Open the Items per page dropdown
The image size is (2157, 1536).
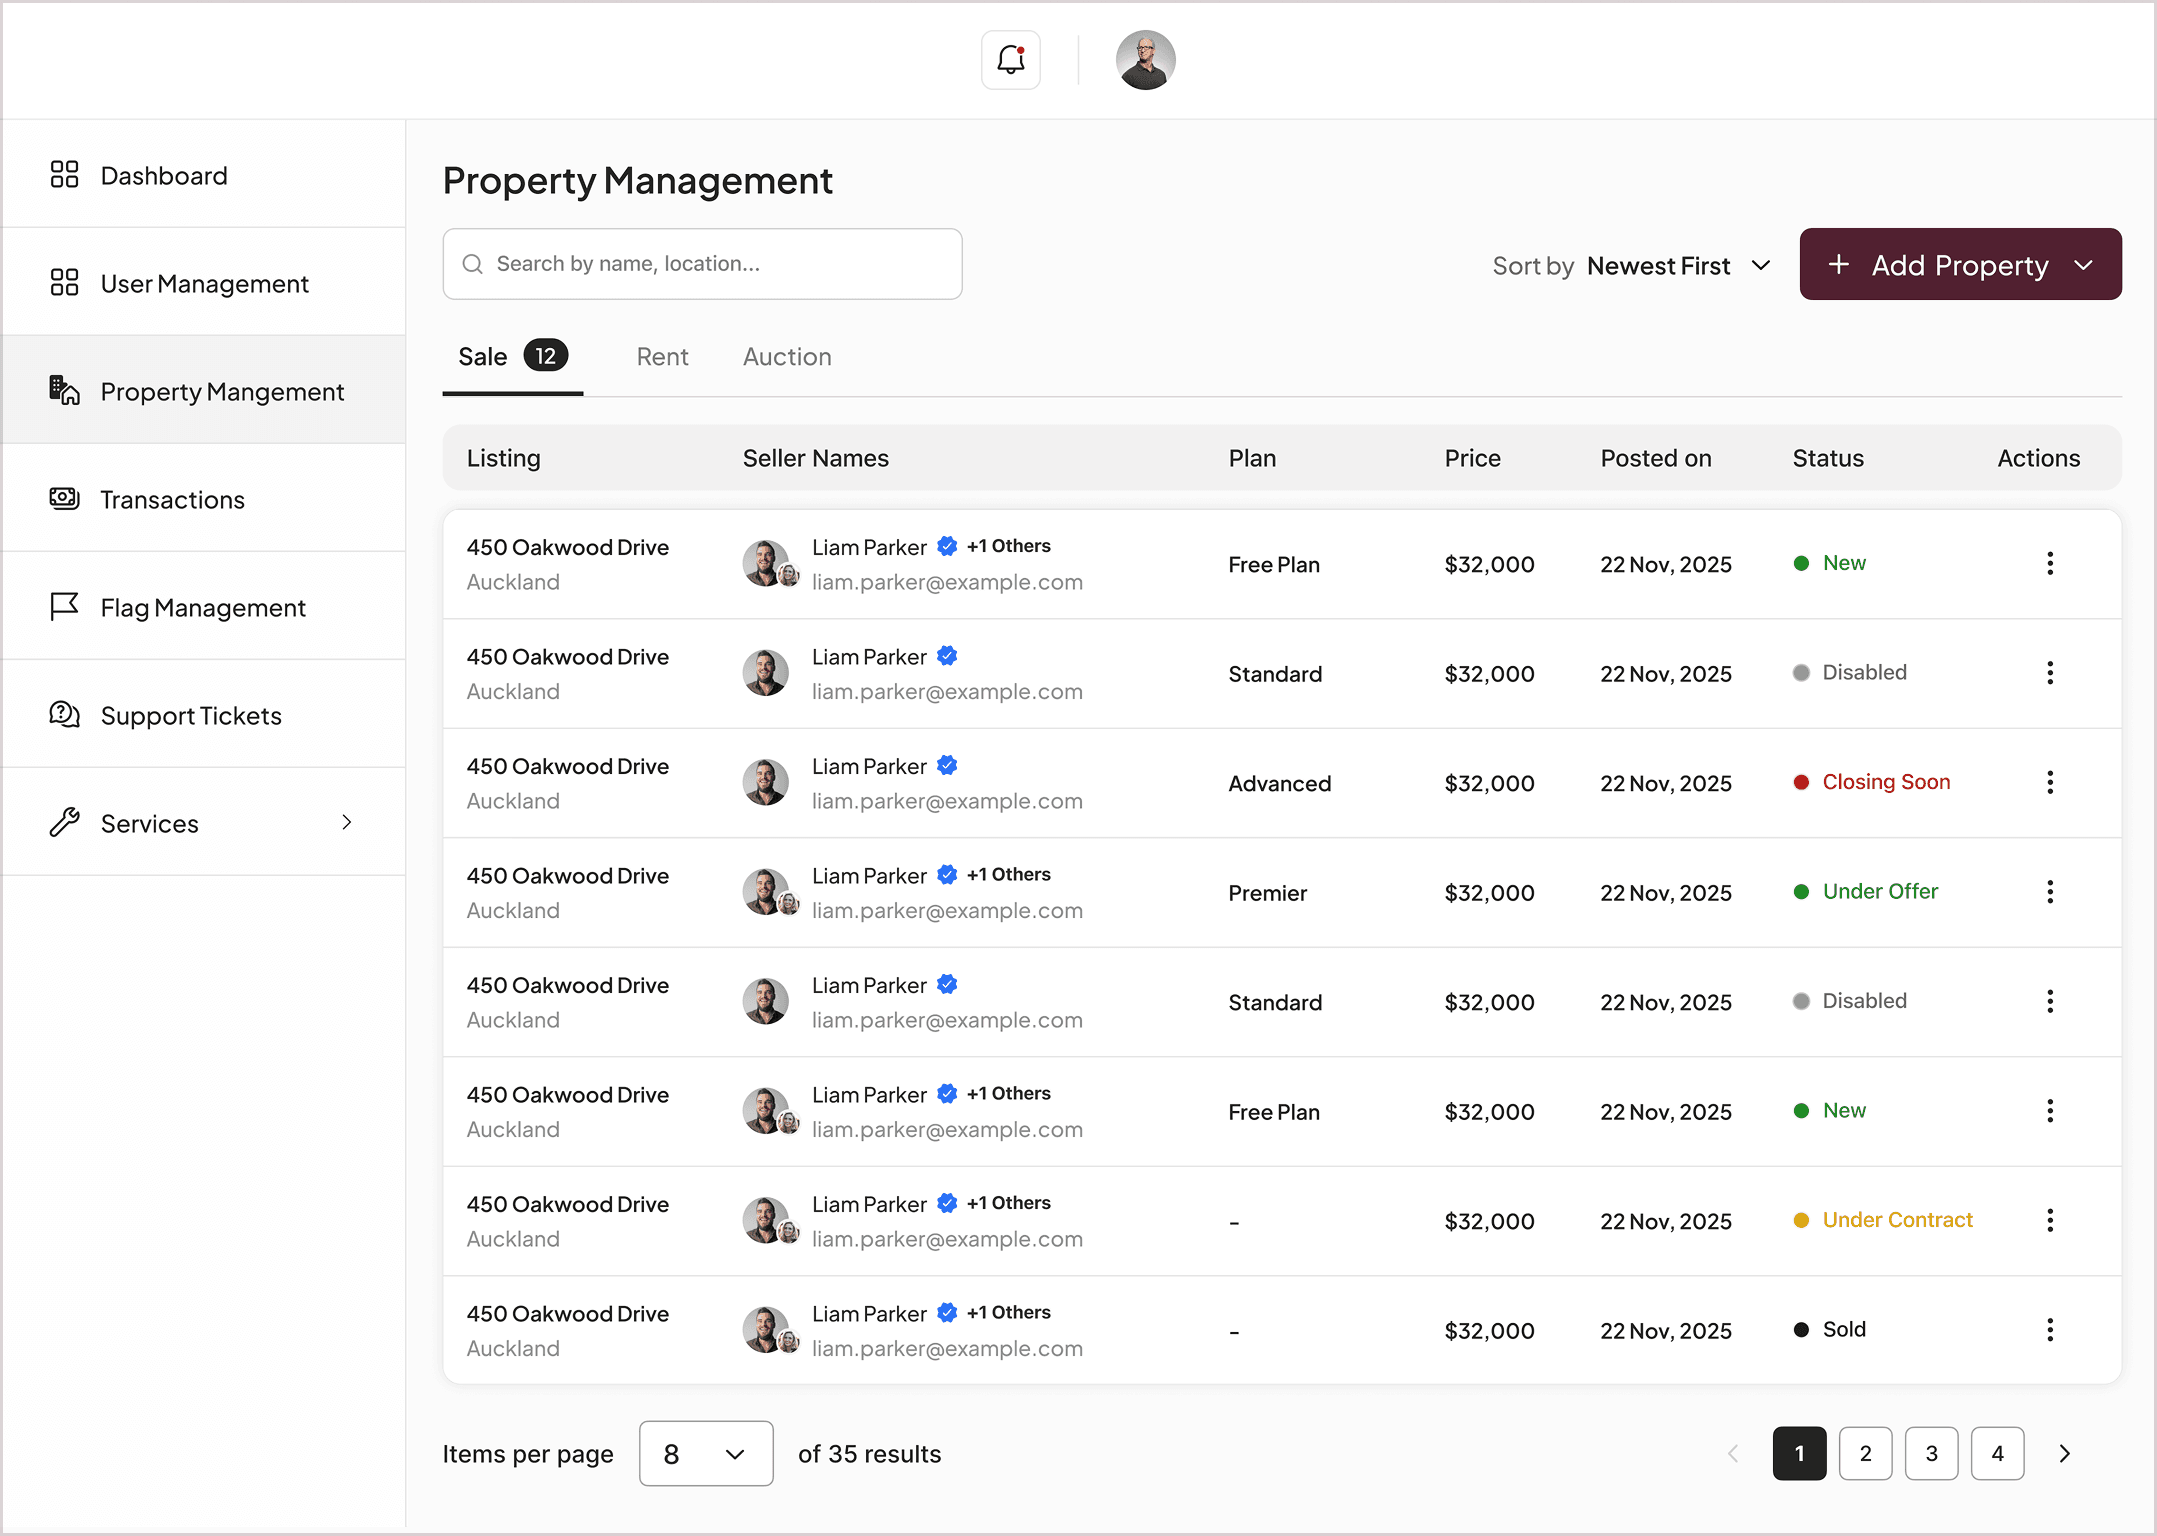705,1453
